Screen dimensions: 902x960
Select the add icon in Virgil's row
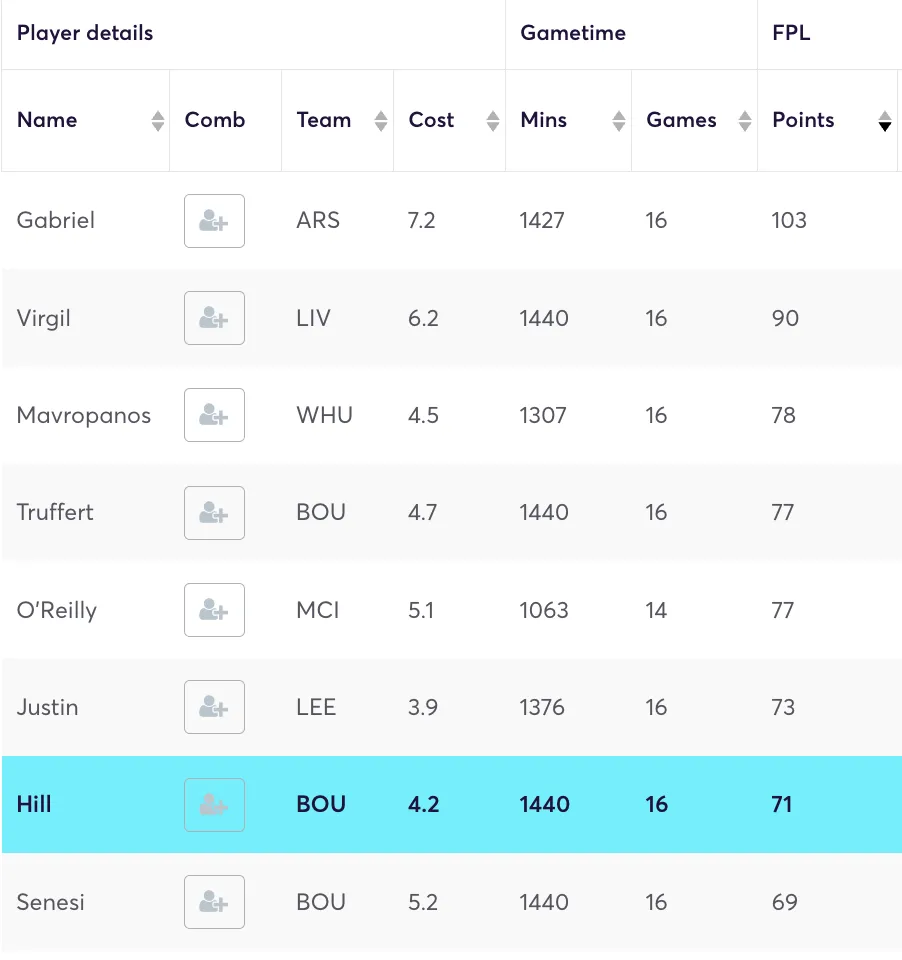(214, 318)
